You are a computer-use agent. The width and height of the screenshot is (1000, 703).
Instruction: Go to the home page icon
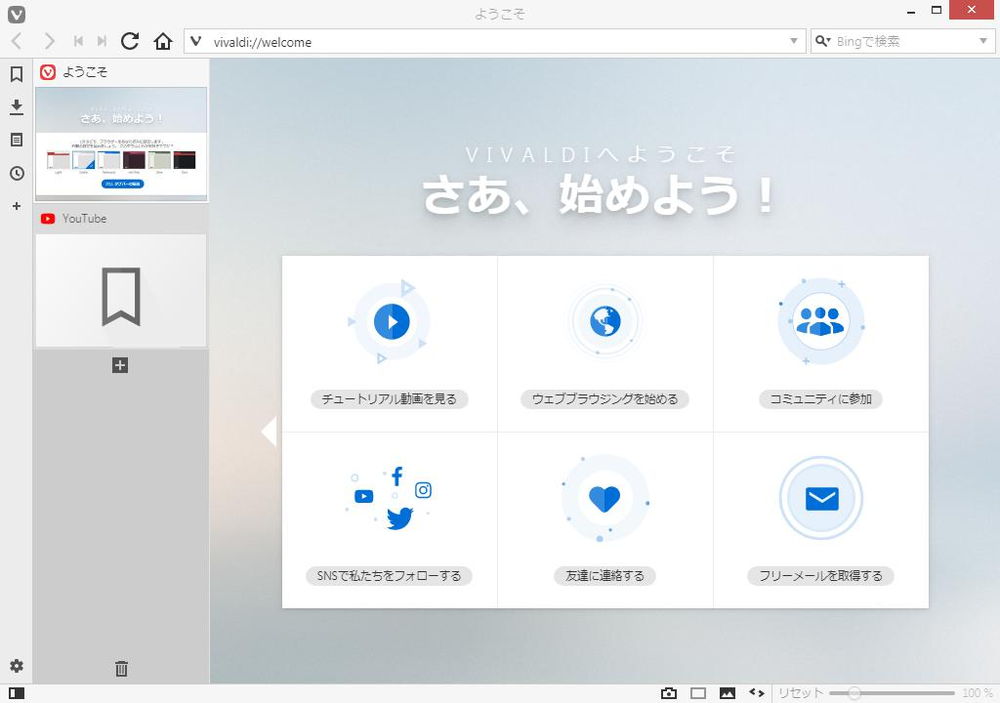click(x=163, y=41)
